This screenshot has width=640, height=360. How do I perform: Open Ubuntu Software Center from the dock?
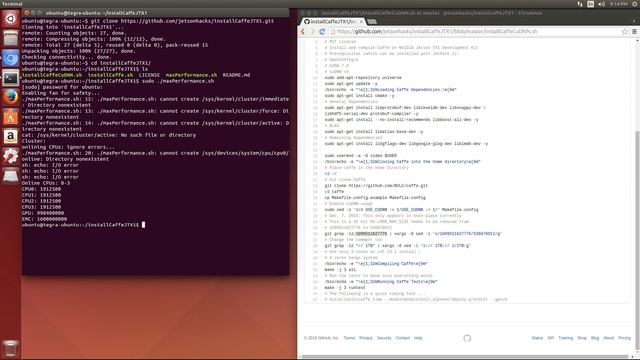coord(11,117)
